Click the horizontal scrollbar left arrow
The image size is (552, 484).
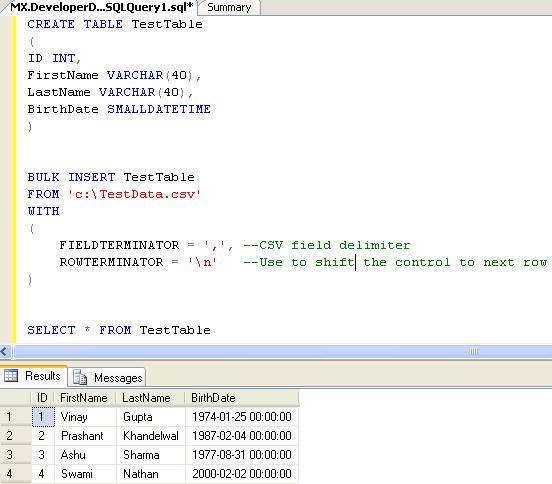coord(4,351)
